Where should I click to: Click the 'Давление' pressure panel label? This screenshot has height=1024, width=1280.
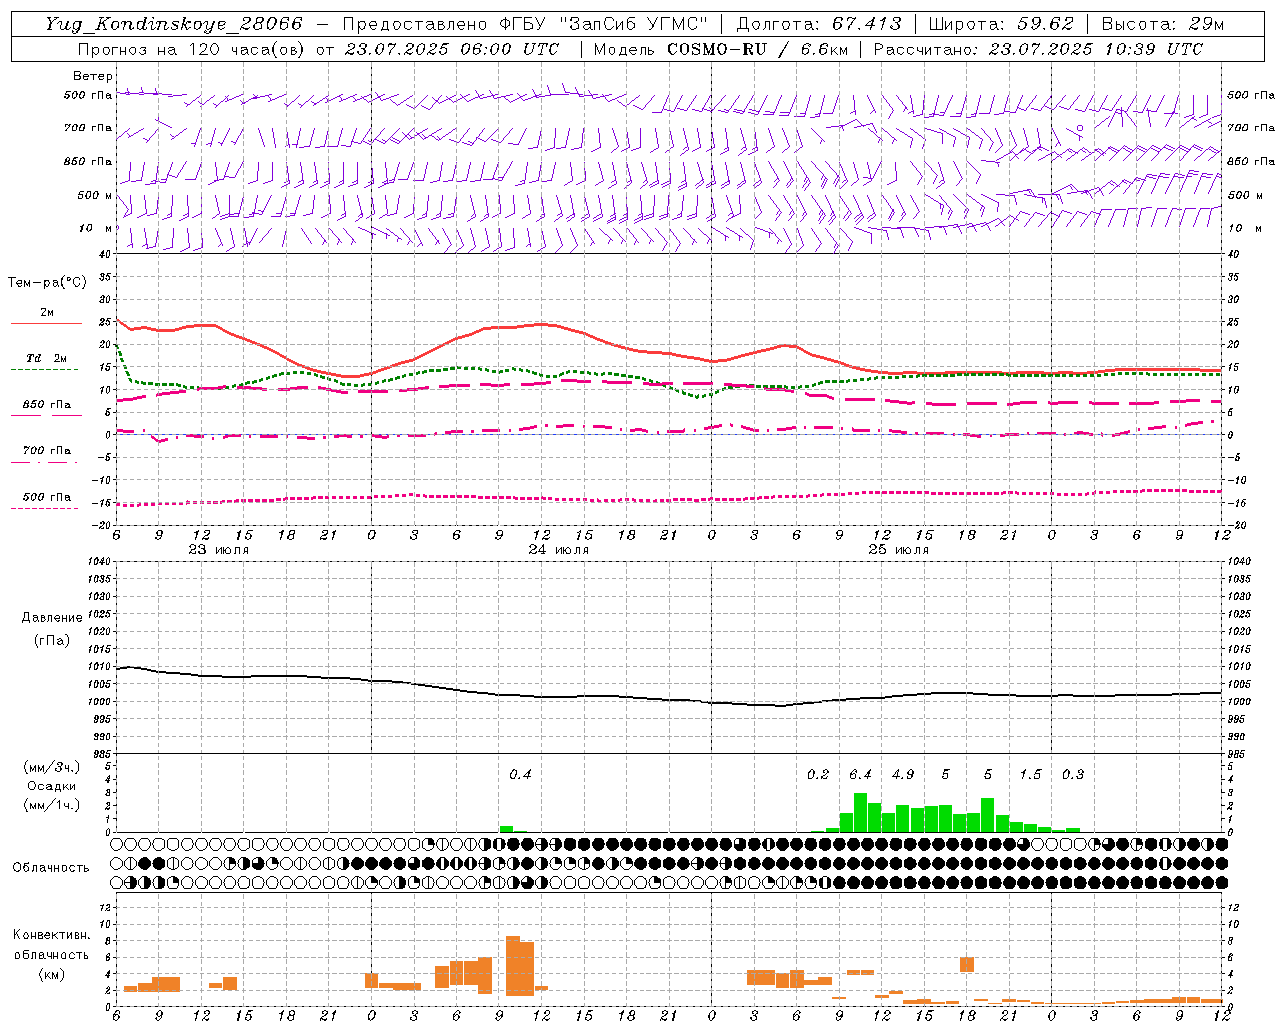[x=52, y=618]
